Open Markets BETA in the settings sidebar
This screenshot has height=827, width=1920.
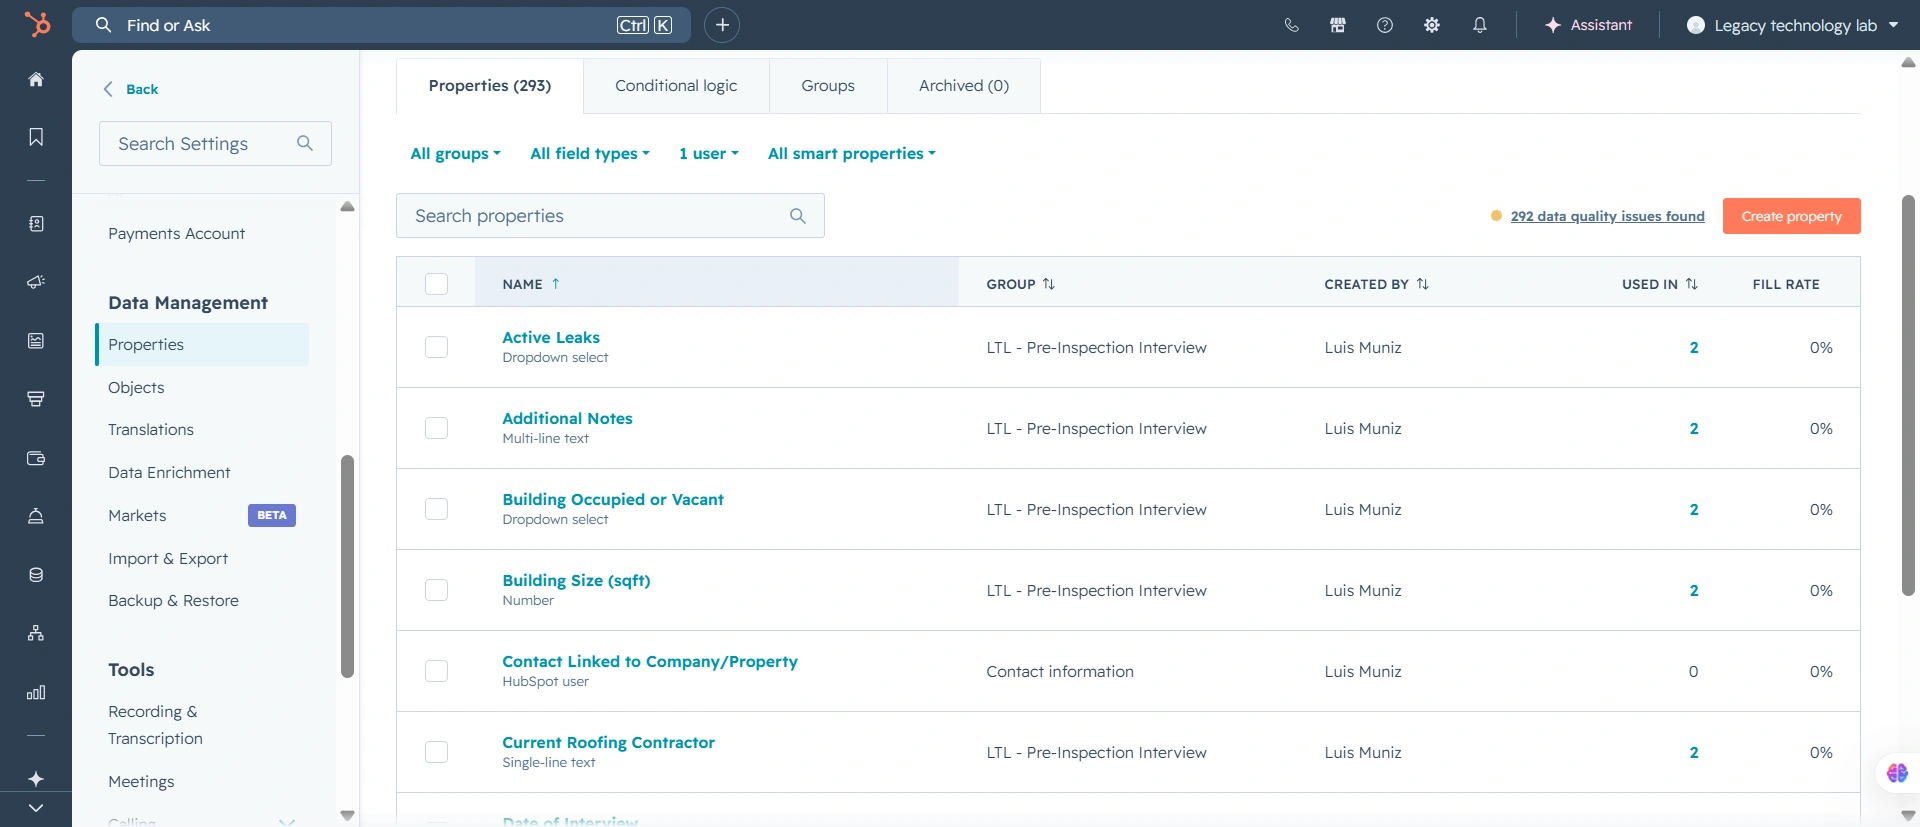[x=202, y=515]
